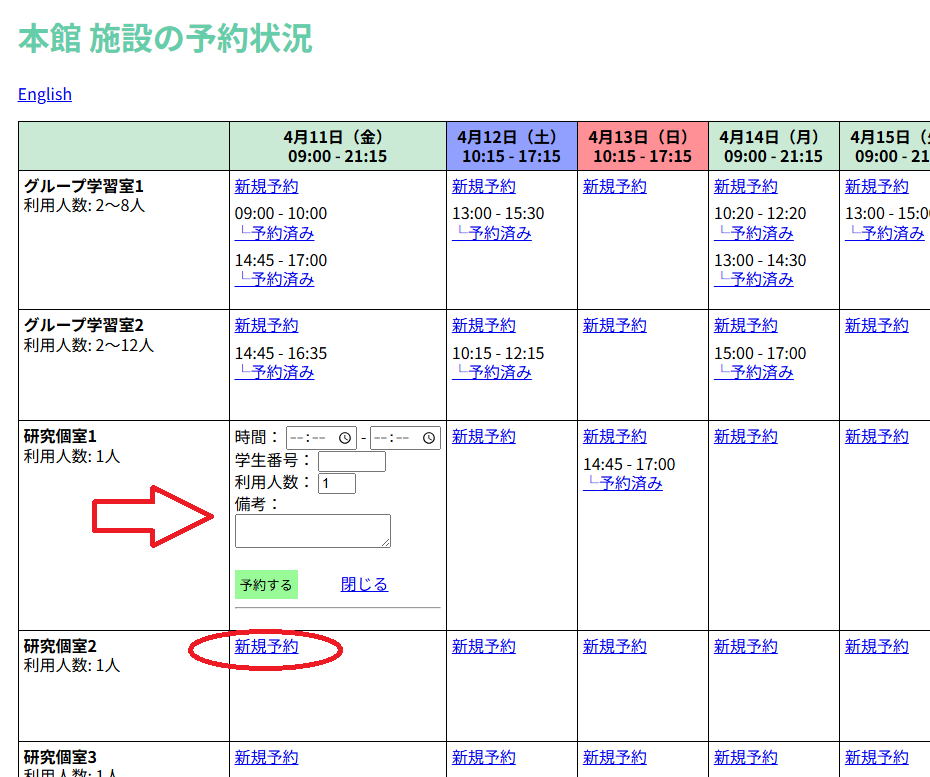Click inside the 備考 textarea

click(312, 530)
